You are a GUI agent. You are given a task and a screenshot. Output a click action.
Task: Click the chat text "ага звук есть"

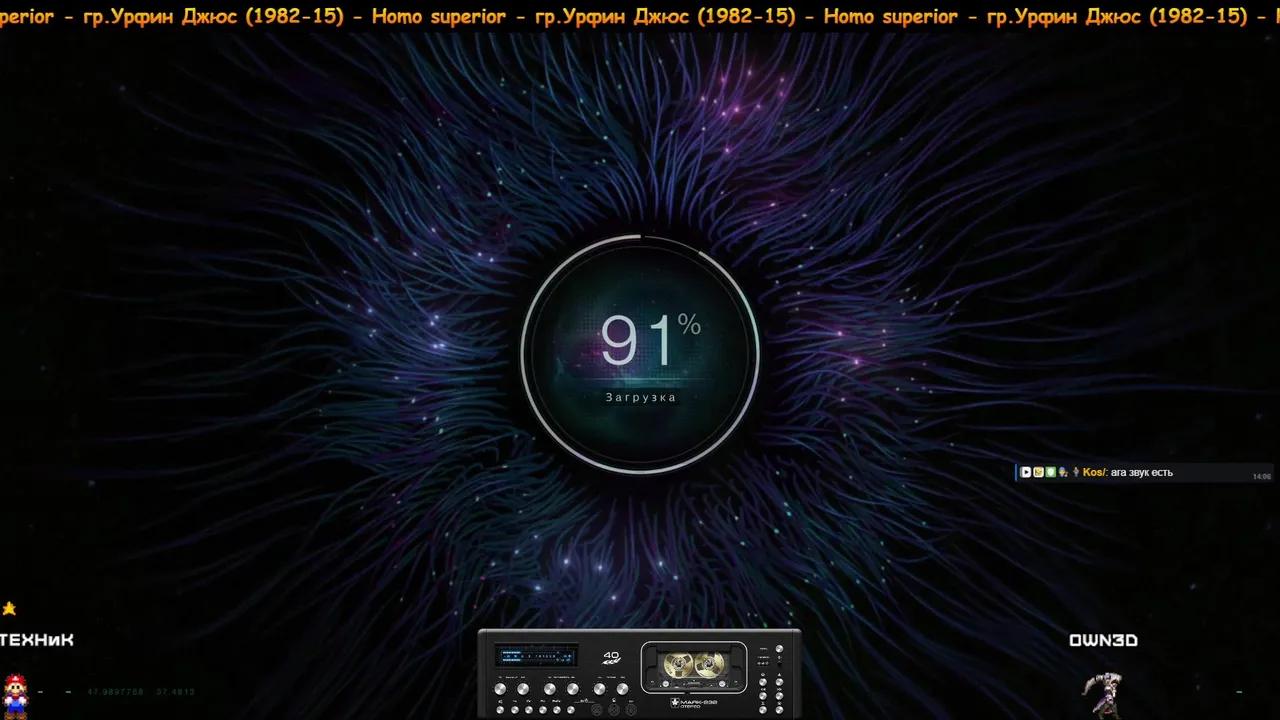[x=1142, y=472]
